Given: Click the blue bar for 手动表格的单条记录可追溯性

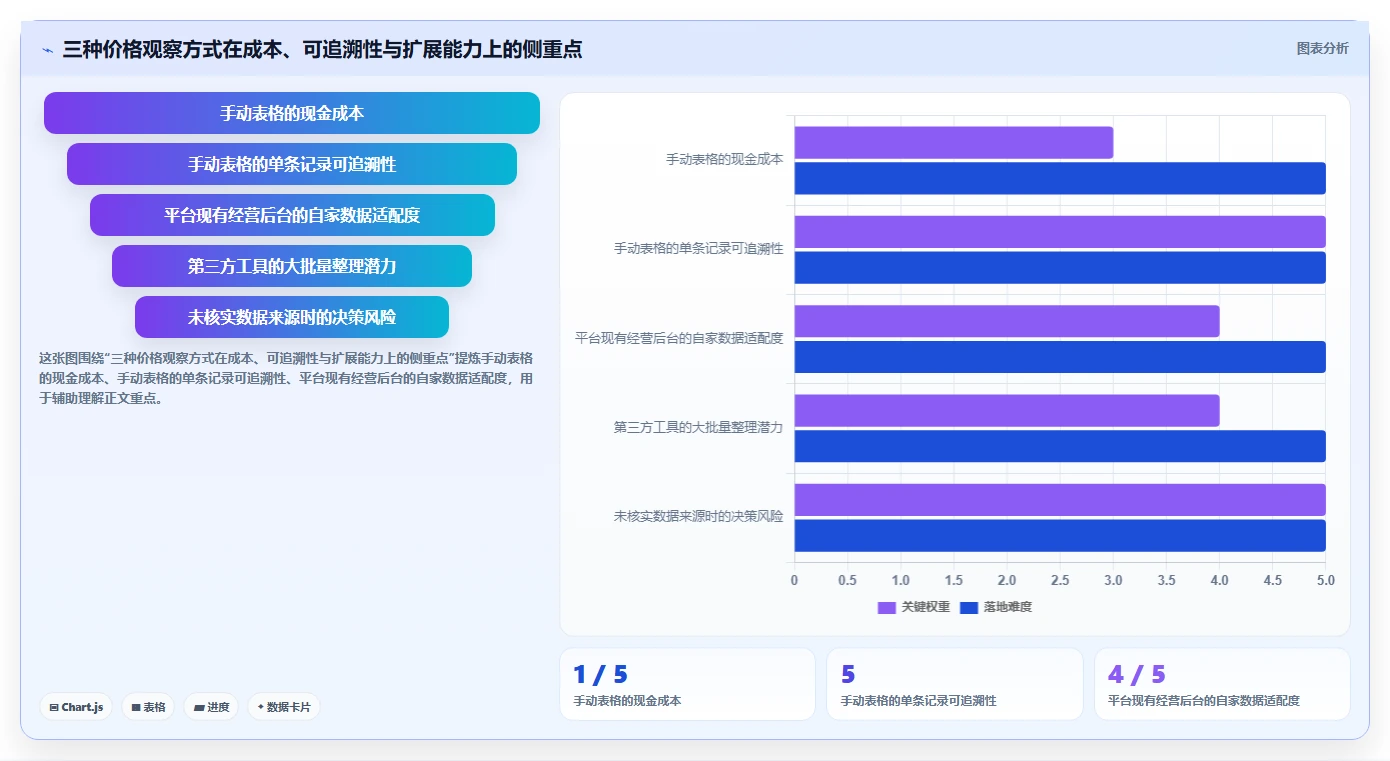Looking at the screenshot, I should [x=1060, y=267].
